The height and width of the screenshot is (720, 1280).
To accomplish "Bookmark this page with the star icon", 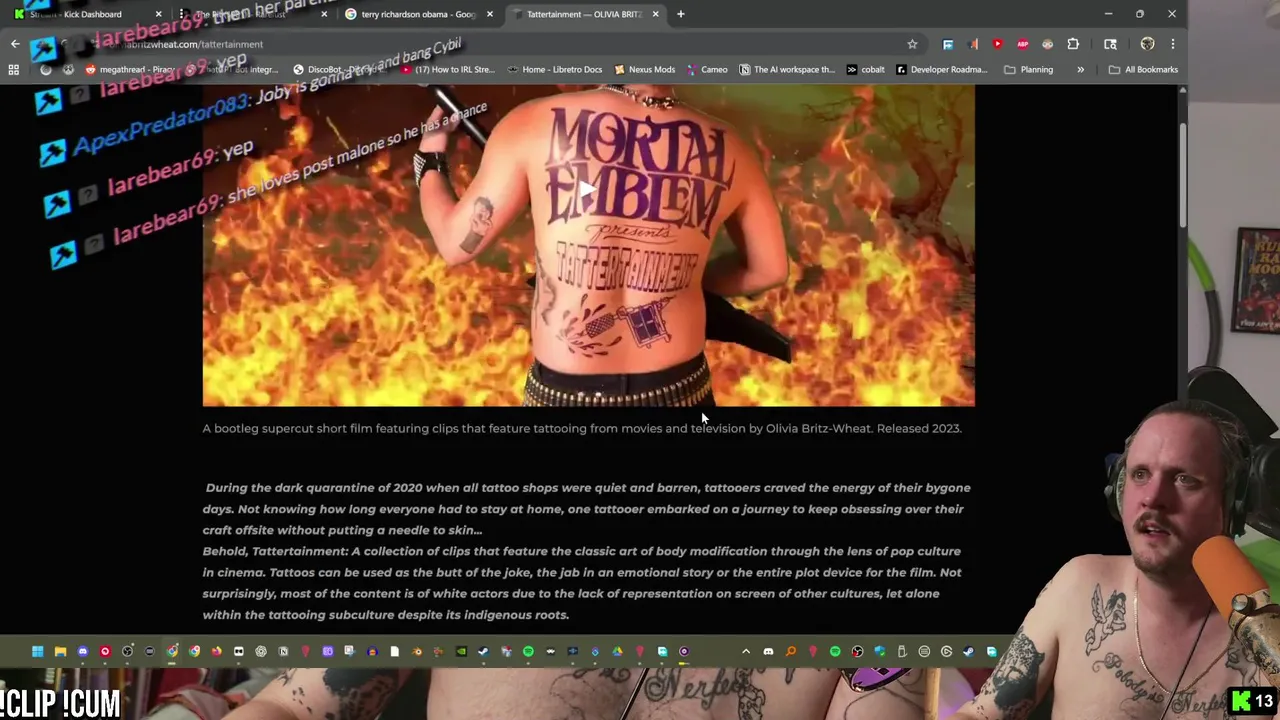I will [912, 44].
